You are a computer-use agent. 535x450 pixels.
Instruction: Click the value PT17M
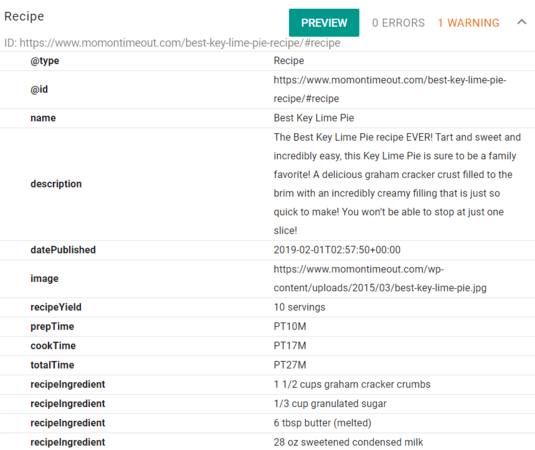290,346
